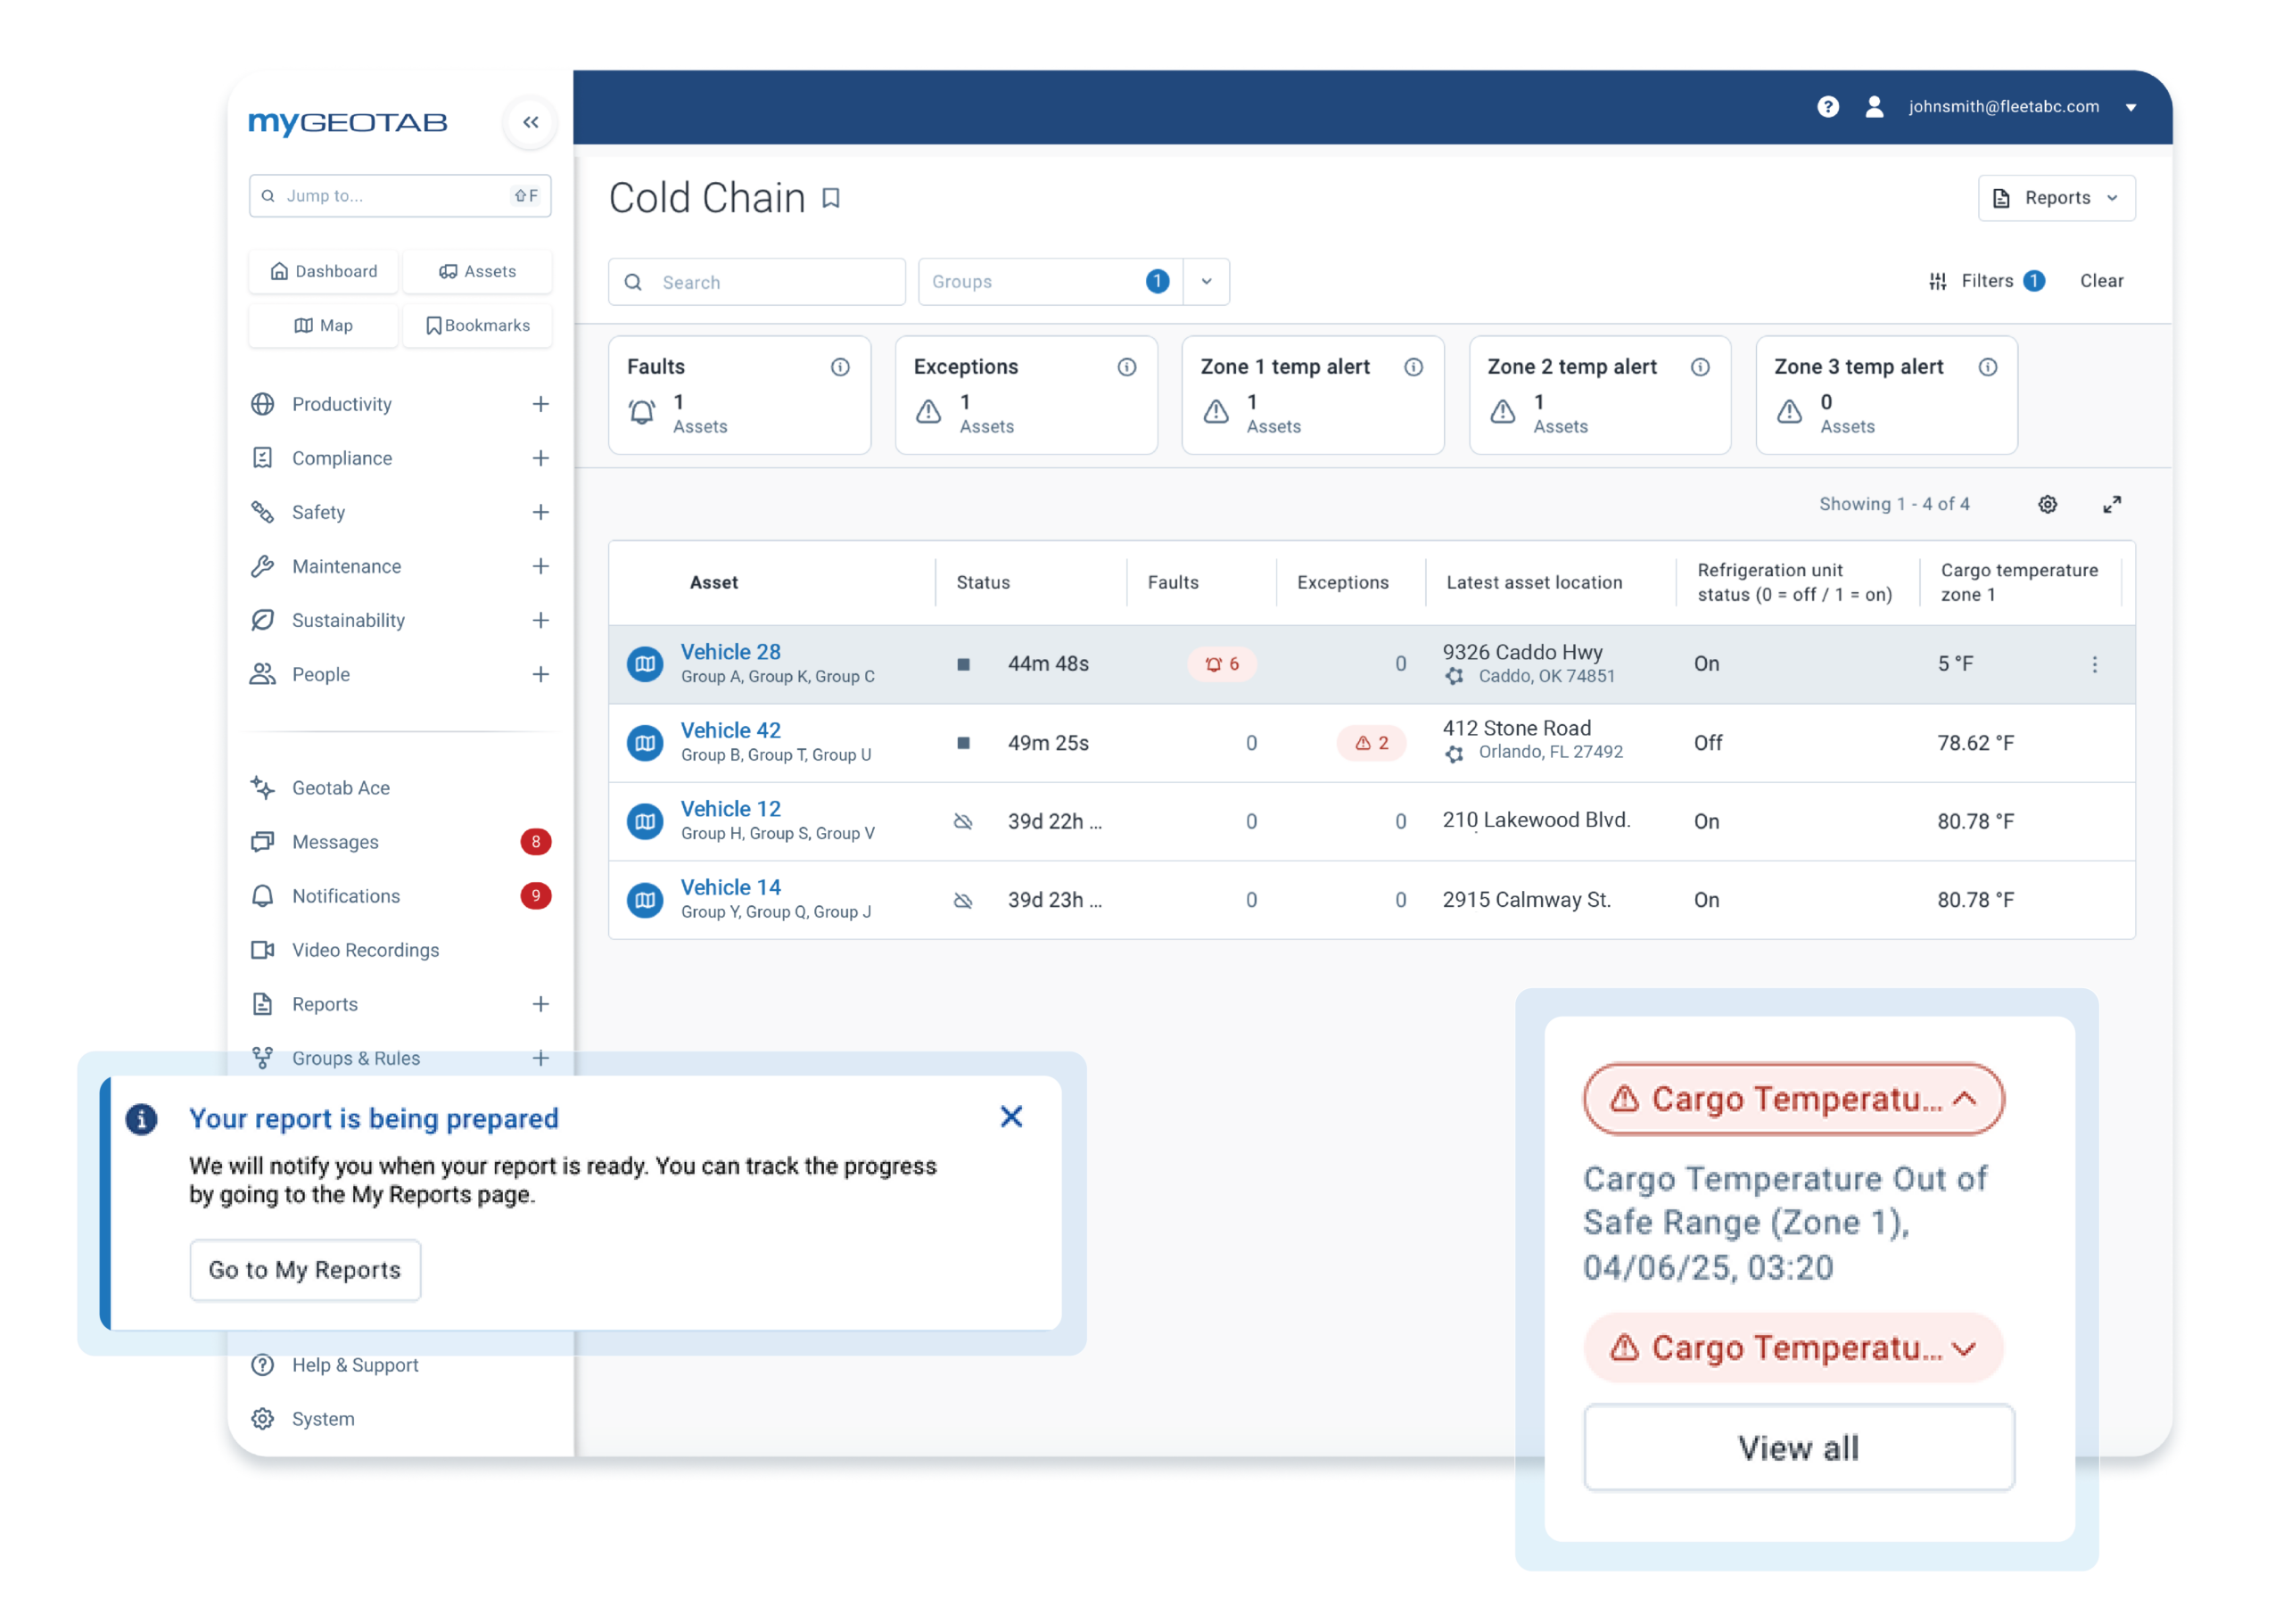The width and height of the screenshot is (2283, 1624).
Task: Expand the Maintenance menu
Action: [x=540, y=566]
